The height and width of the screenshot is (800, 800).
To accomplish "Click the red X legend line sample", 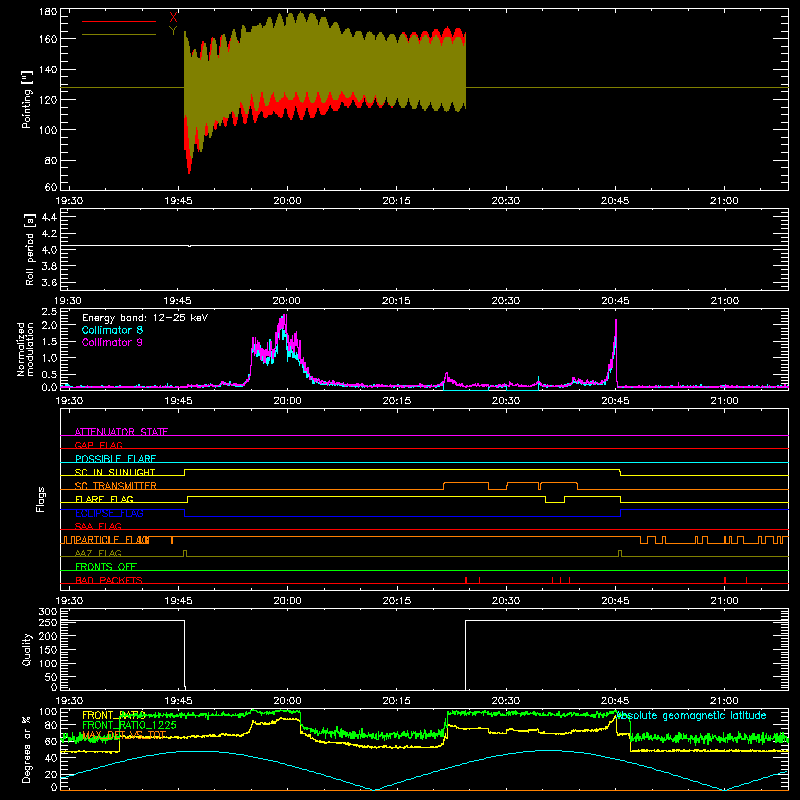I will coord(118,21).
